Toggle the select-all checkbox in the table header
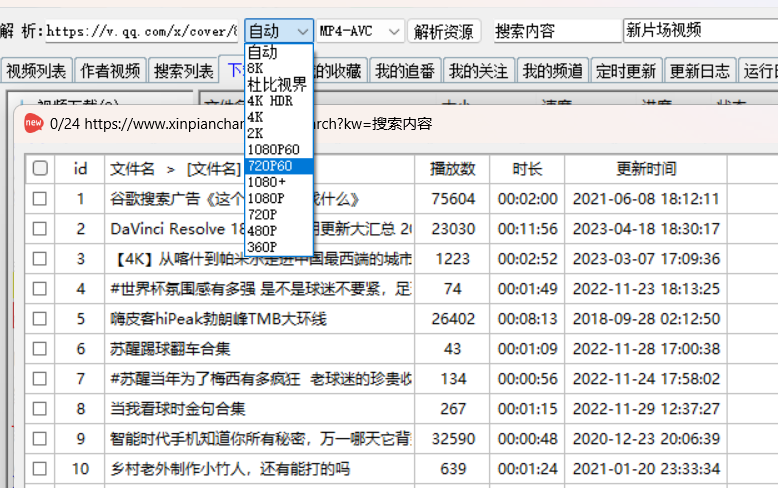778x488 pixels. (40, 169)
